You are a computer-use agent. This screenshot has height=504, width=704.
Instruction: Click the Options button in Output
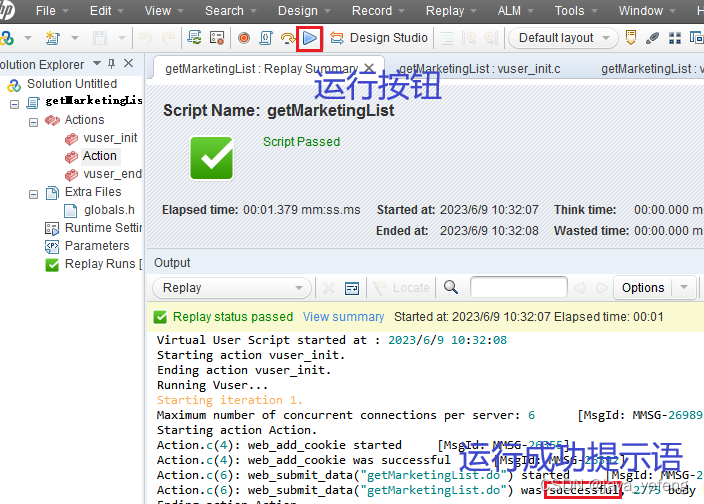click(642, 288)
